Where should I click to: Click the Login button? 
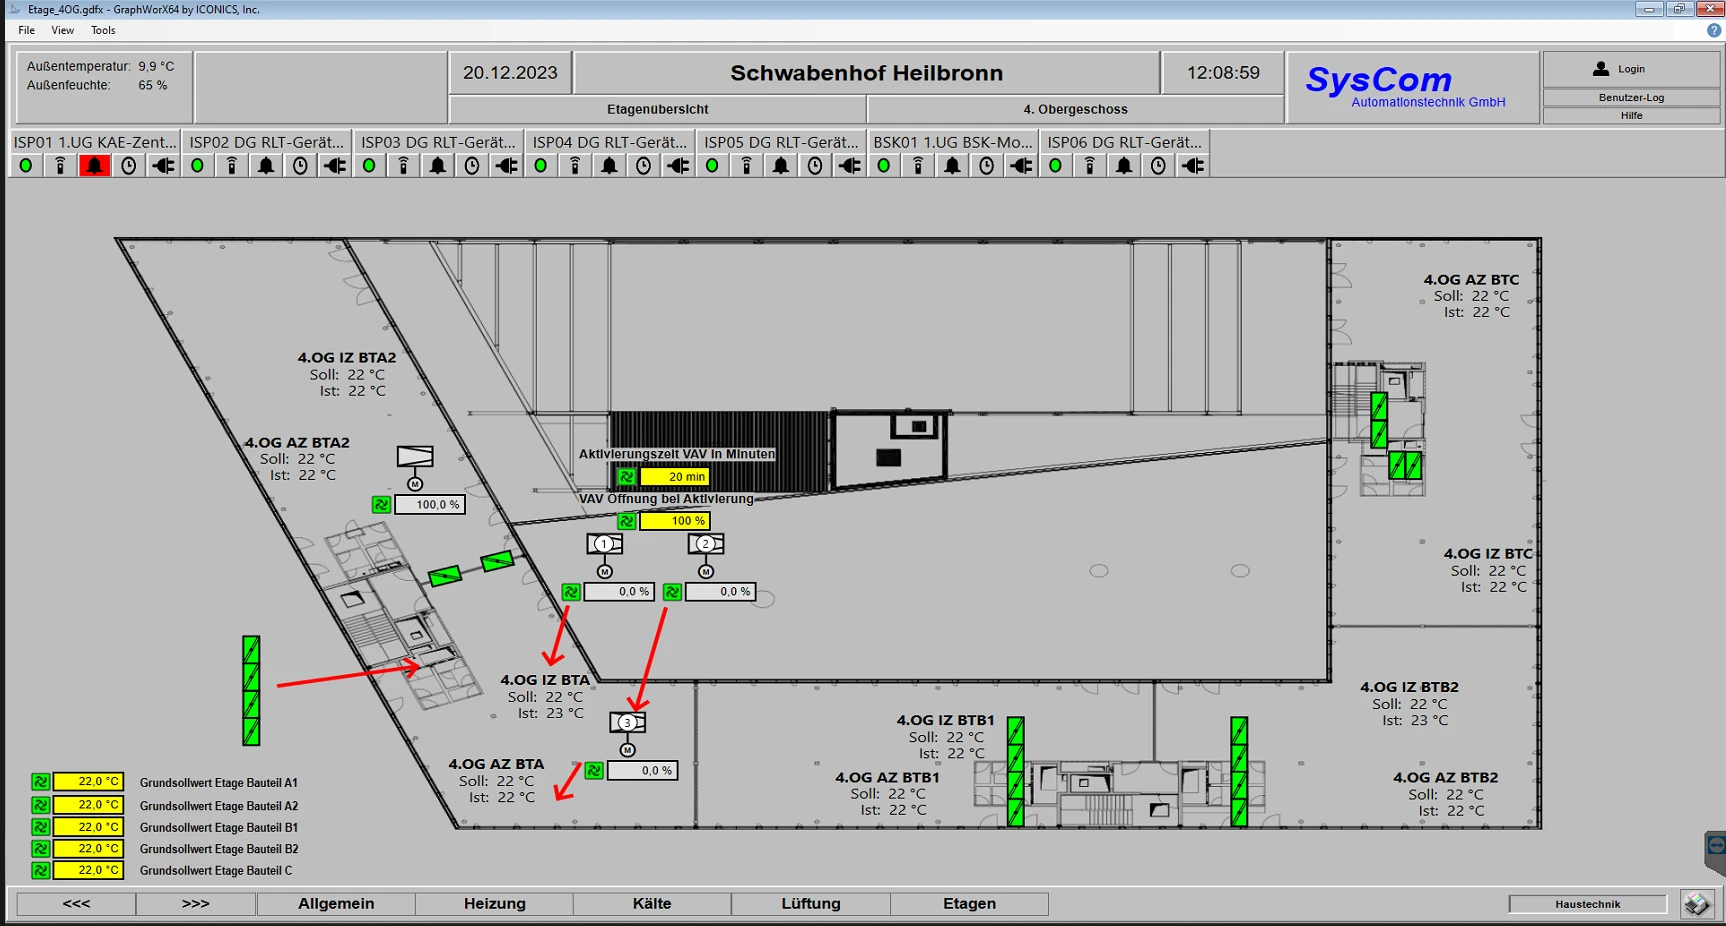point(1630,69)
